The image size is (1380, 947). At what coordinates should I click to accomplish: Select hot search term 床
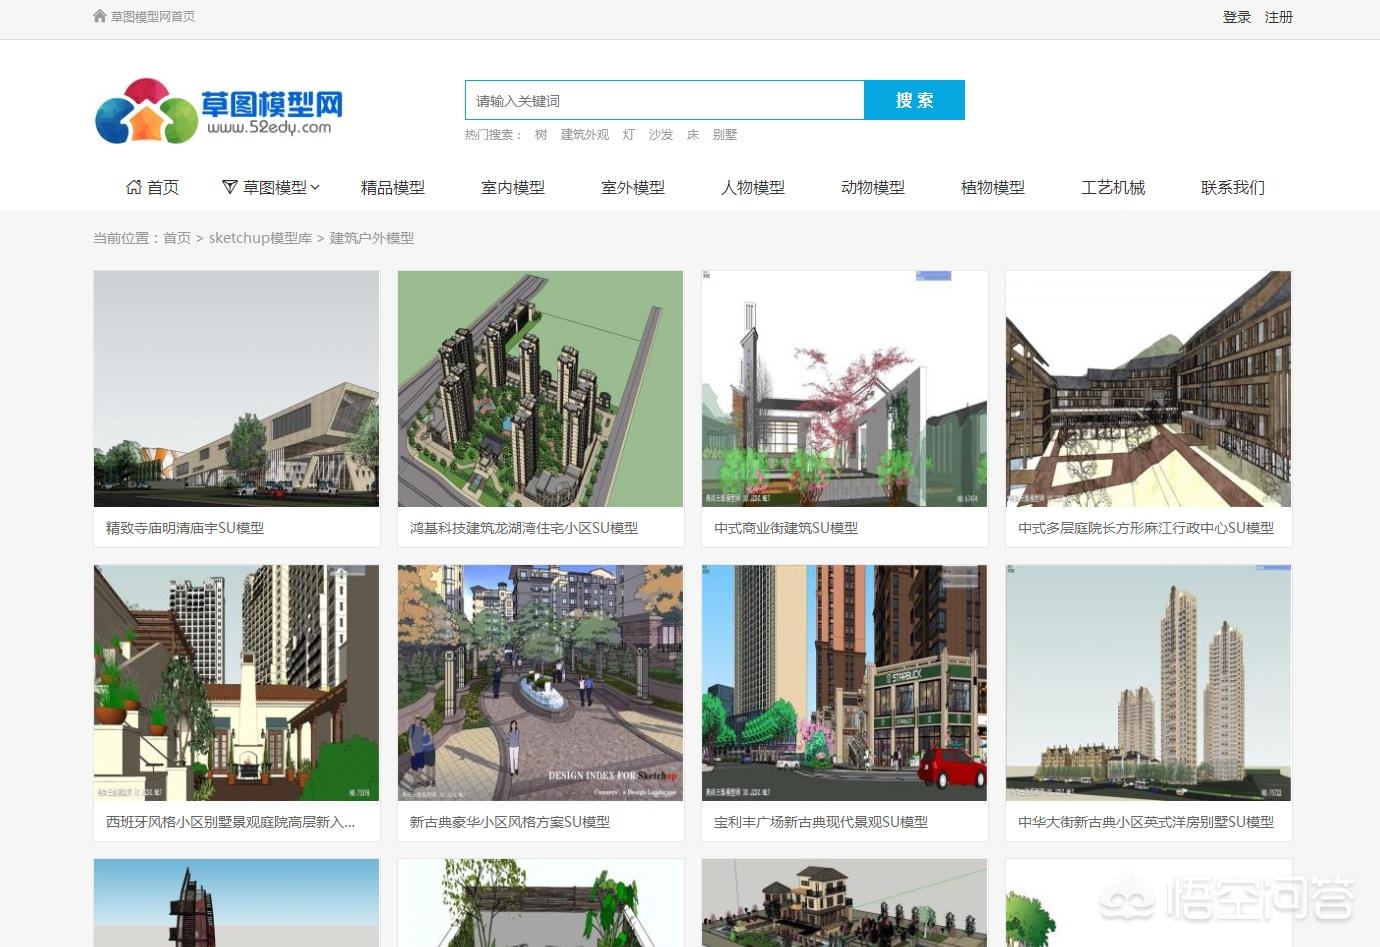[693, 135]
